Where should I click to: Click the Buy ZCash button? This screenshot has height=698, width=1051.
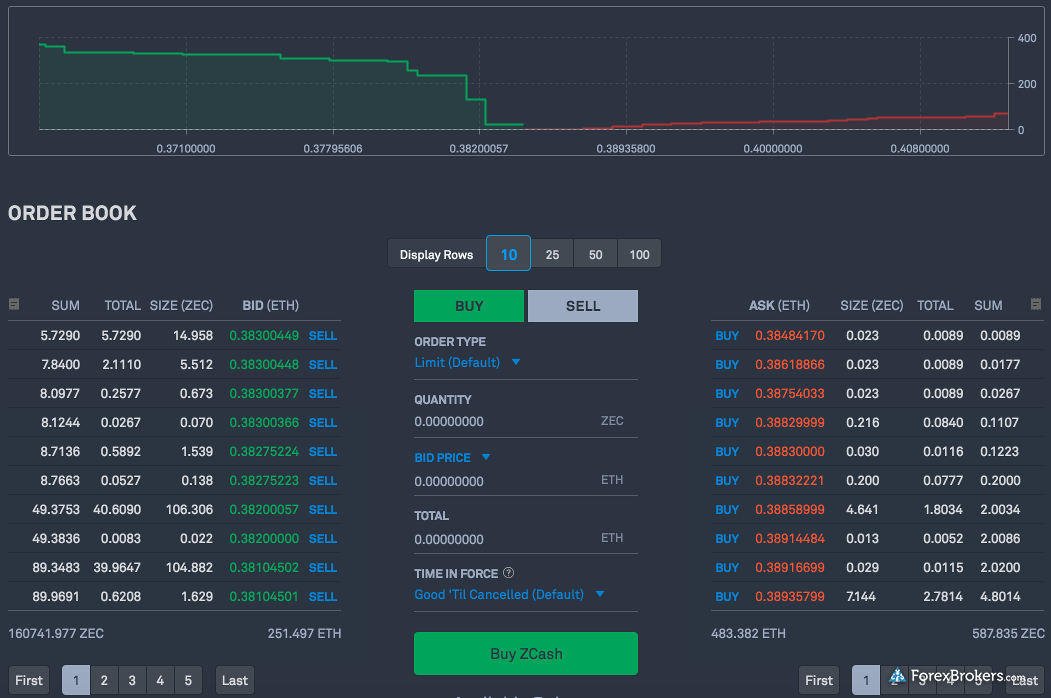[x=526, y=654]
